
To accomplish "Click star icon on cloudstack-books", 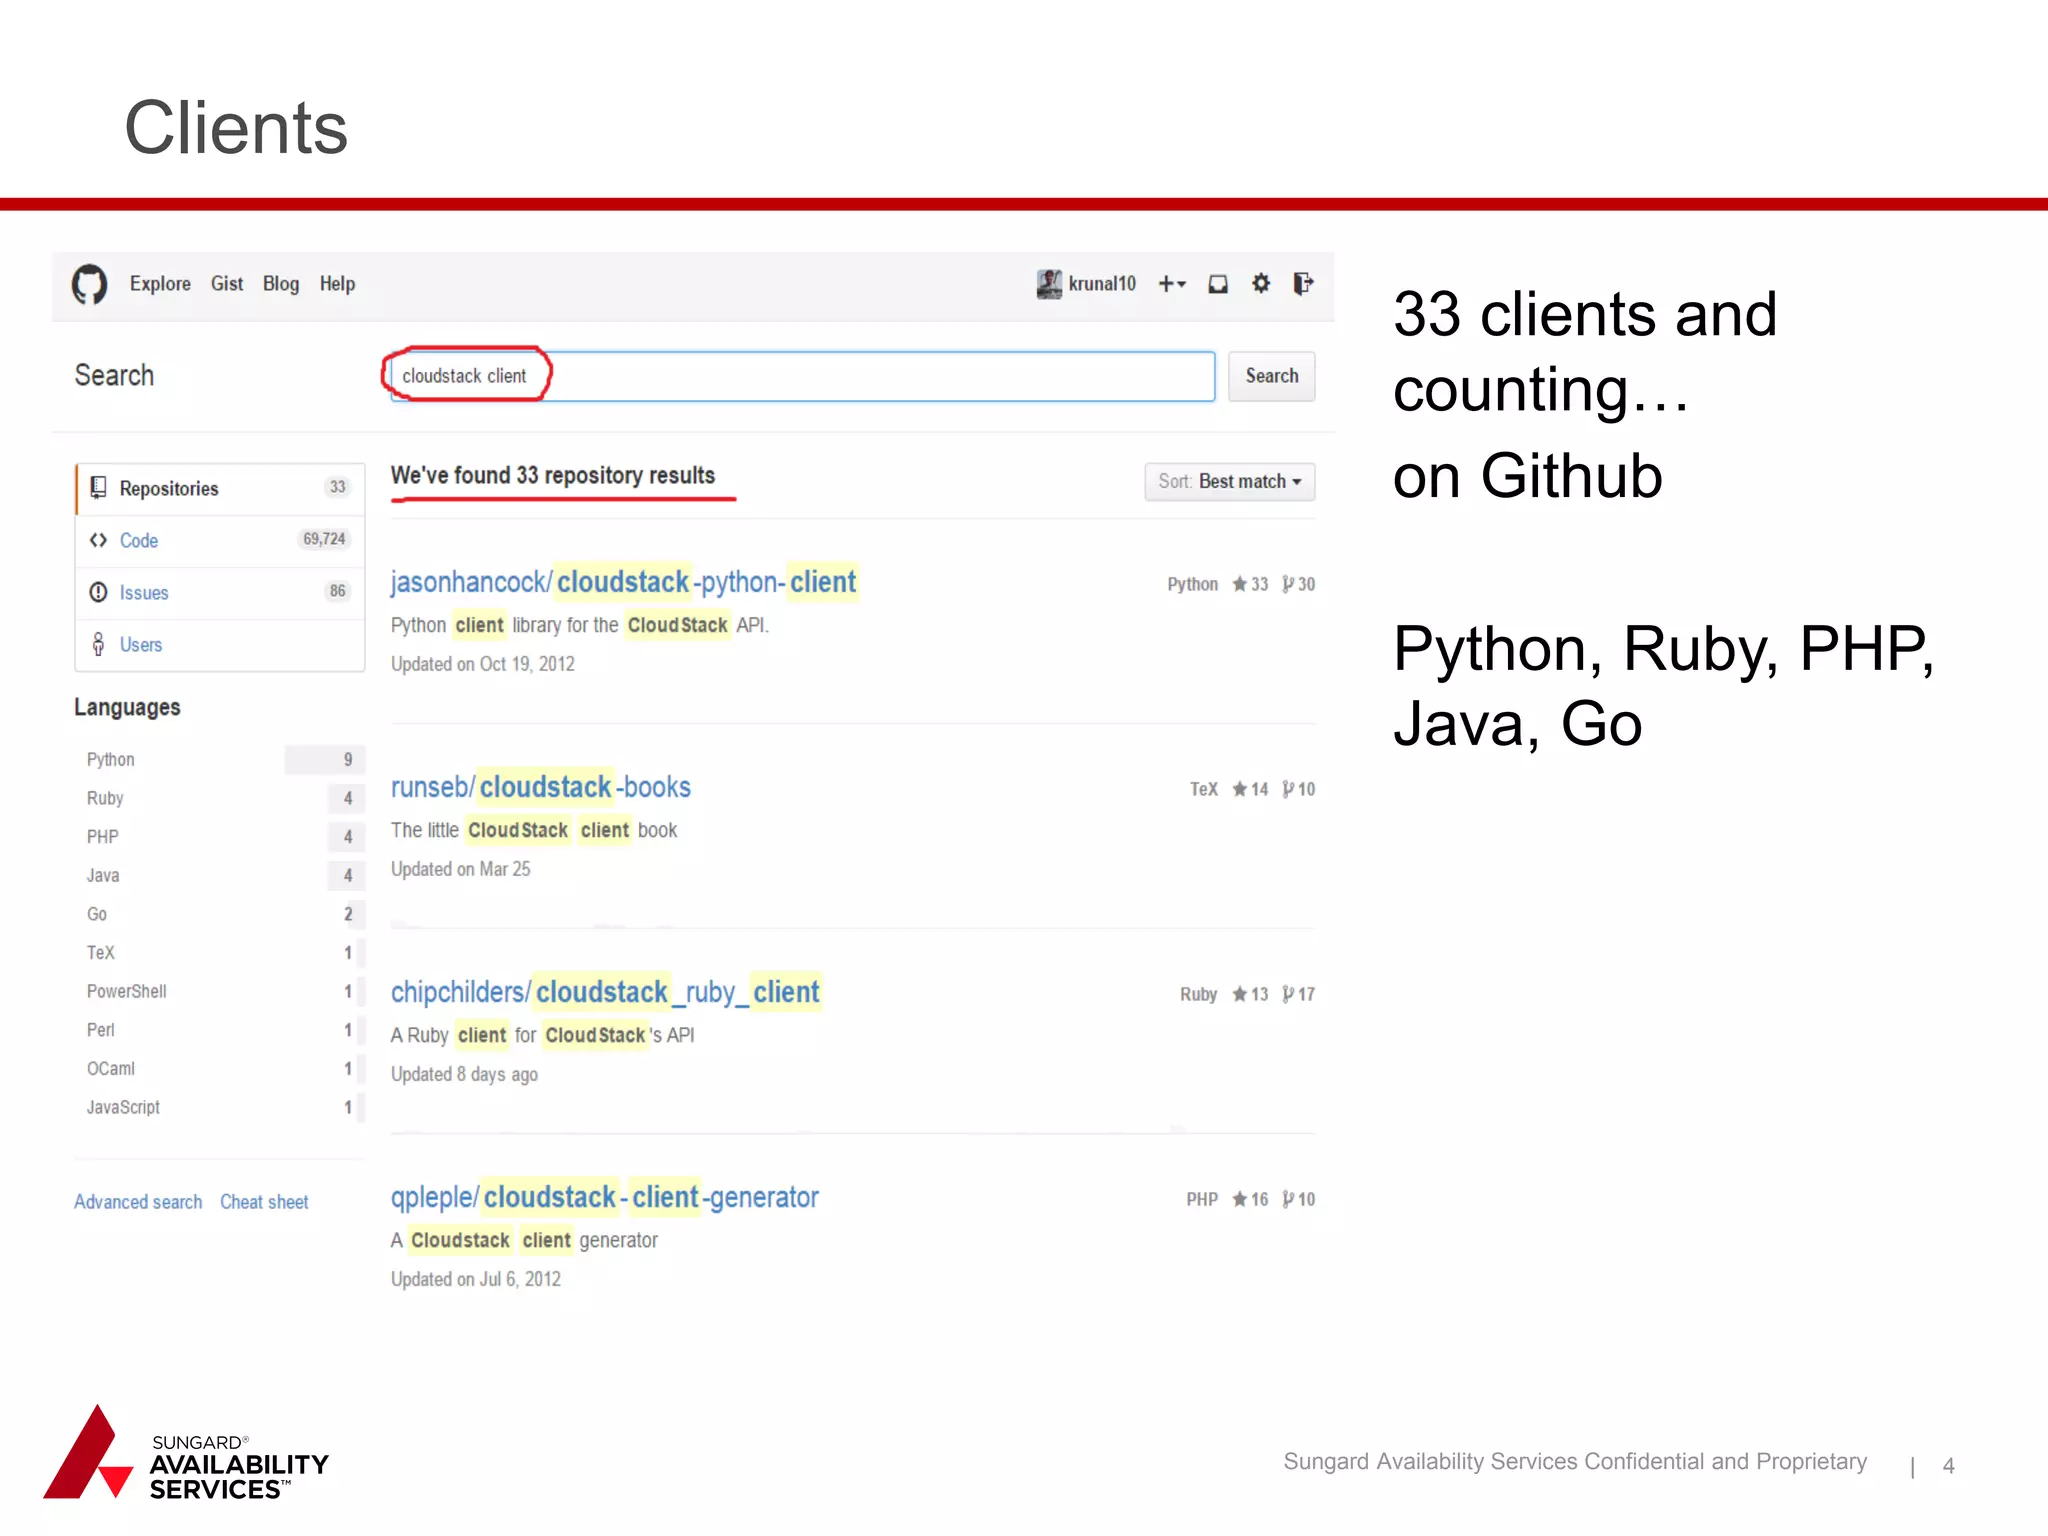I will click(1240, 789).
